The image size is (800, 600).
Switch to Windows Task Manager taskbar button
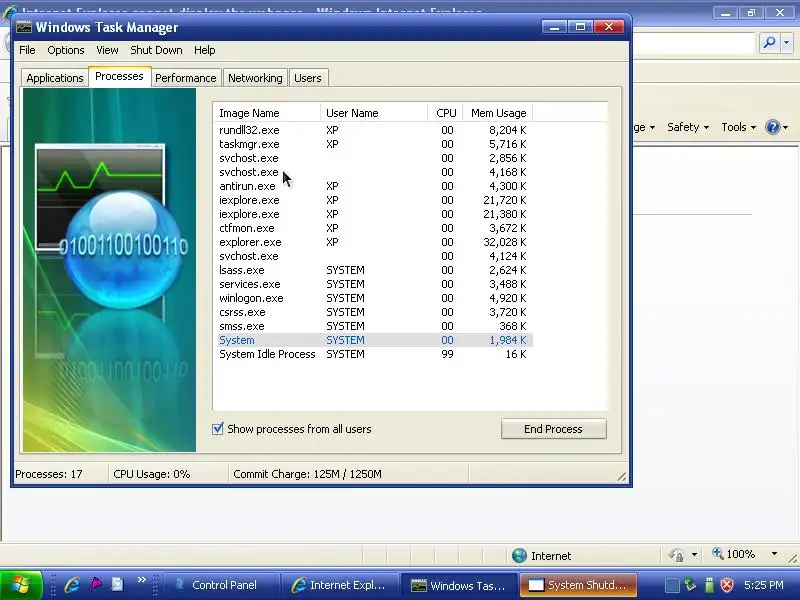[x=458, y=585]
